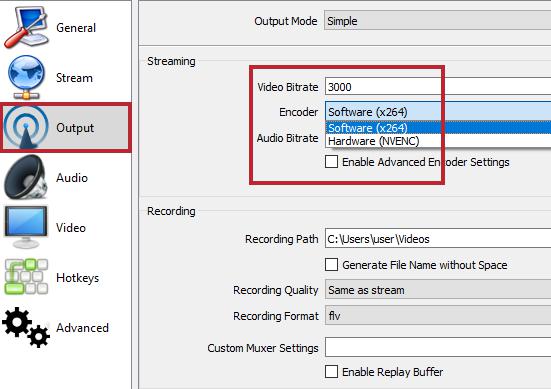Screen dimensions: 551x389
Task: Click the Output broadcast antenna icon
Action: (x=26, y=127)
